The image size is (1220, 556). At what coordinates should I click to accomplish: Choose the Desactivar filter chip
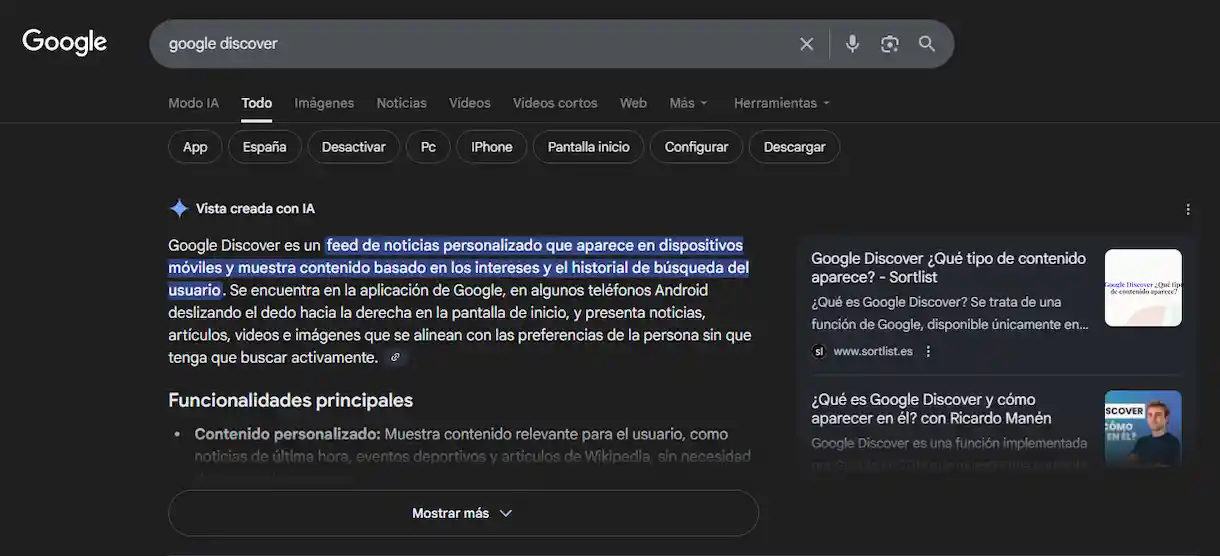click(353, 147)
